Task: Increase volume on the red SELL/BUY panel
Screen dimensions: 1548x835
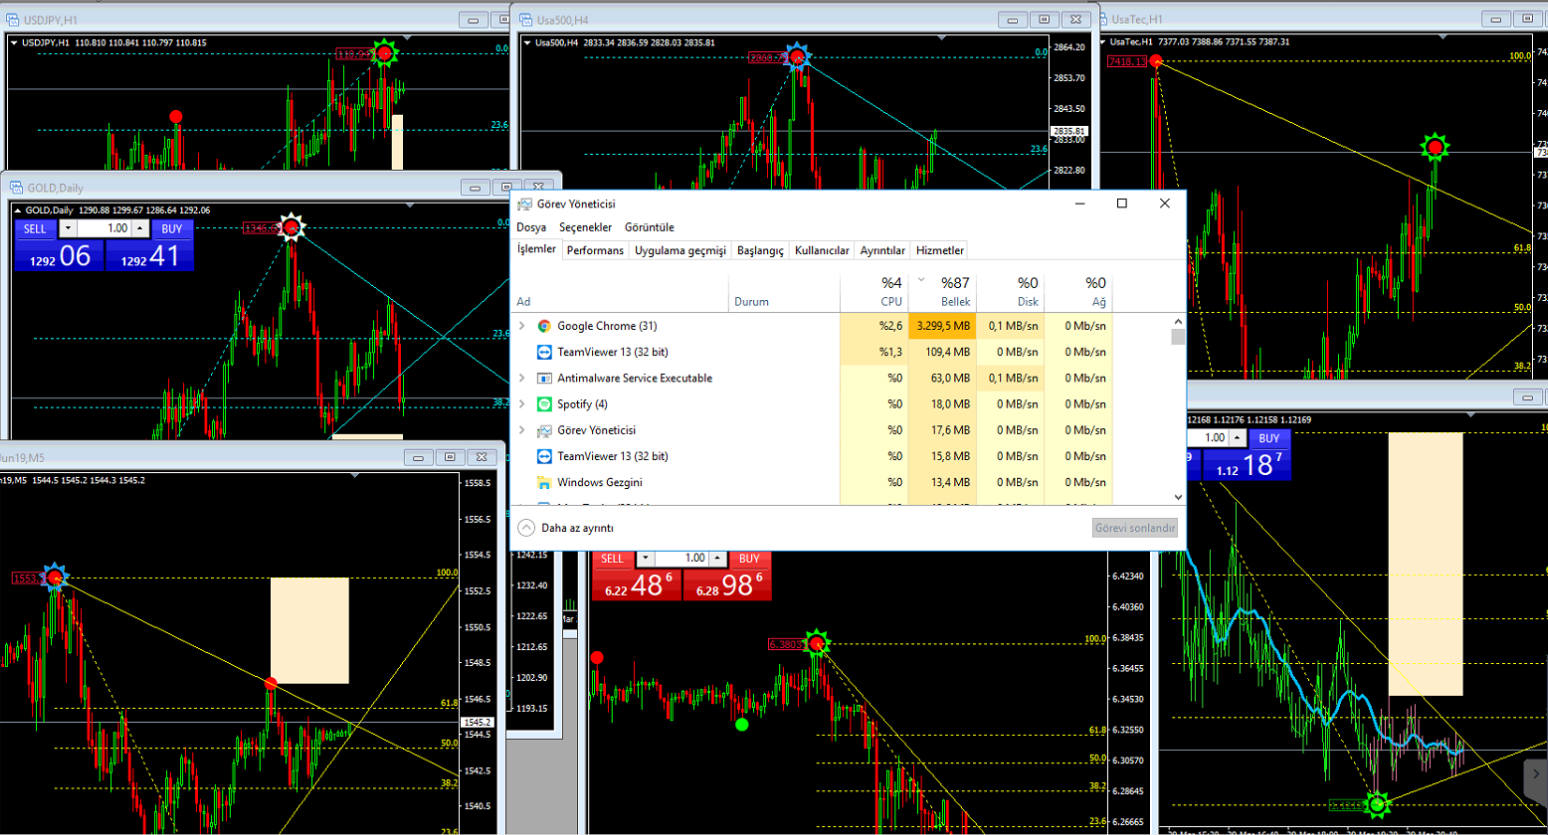Action: 718,558
